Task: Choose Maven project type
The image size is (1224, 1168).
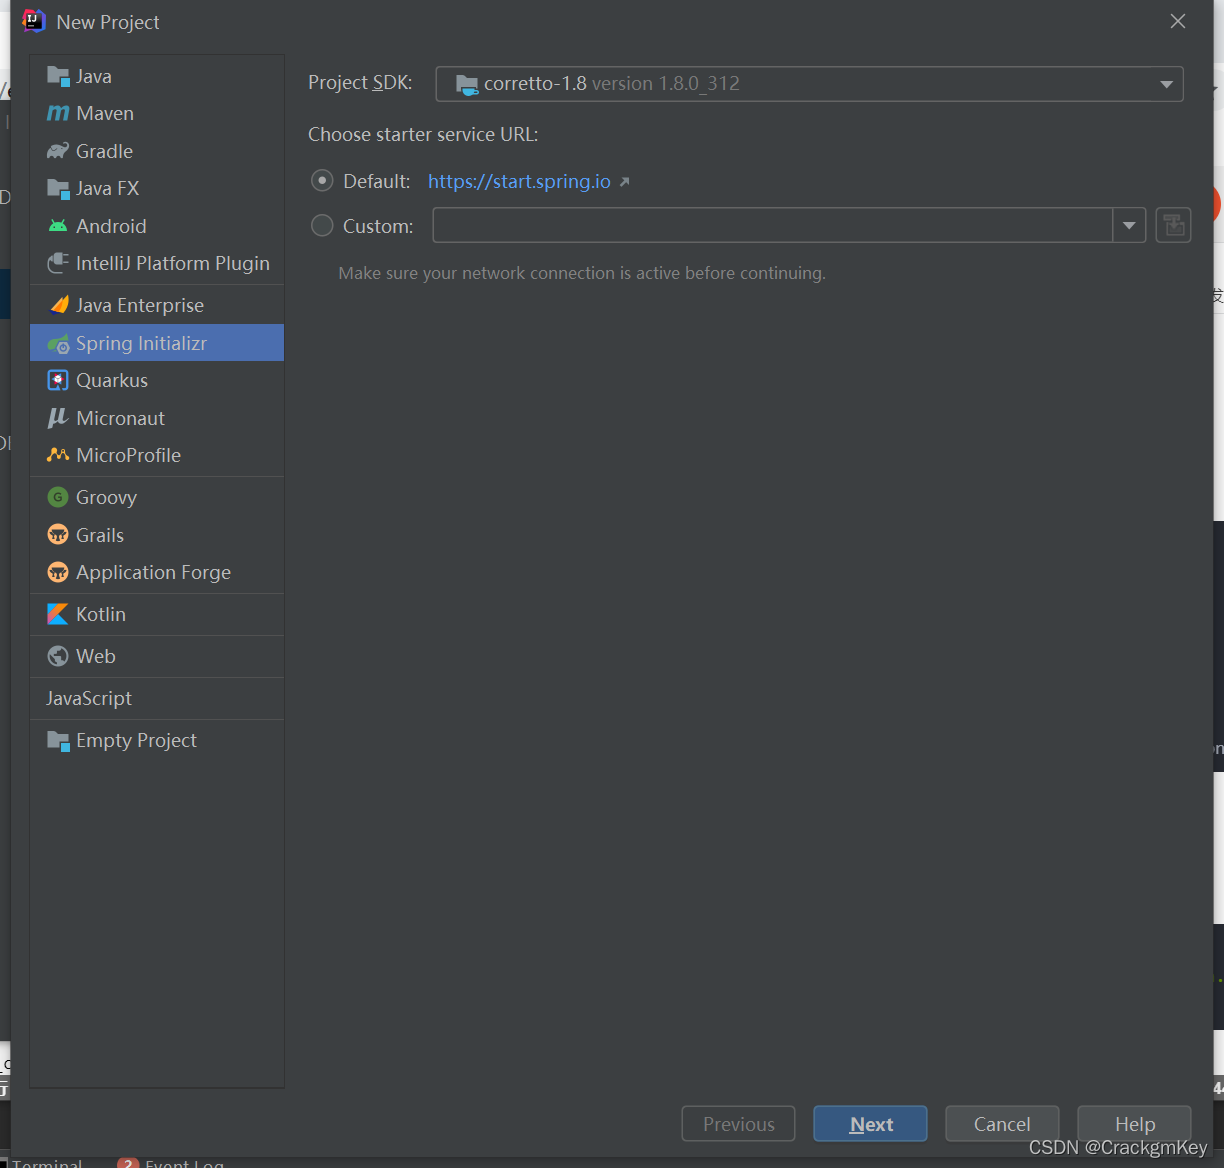Action: tap(157, 113)
